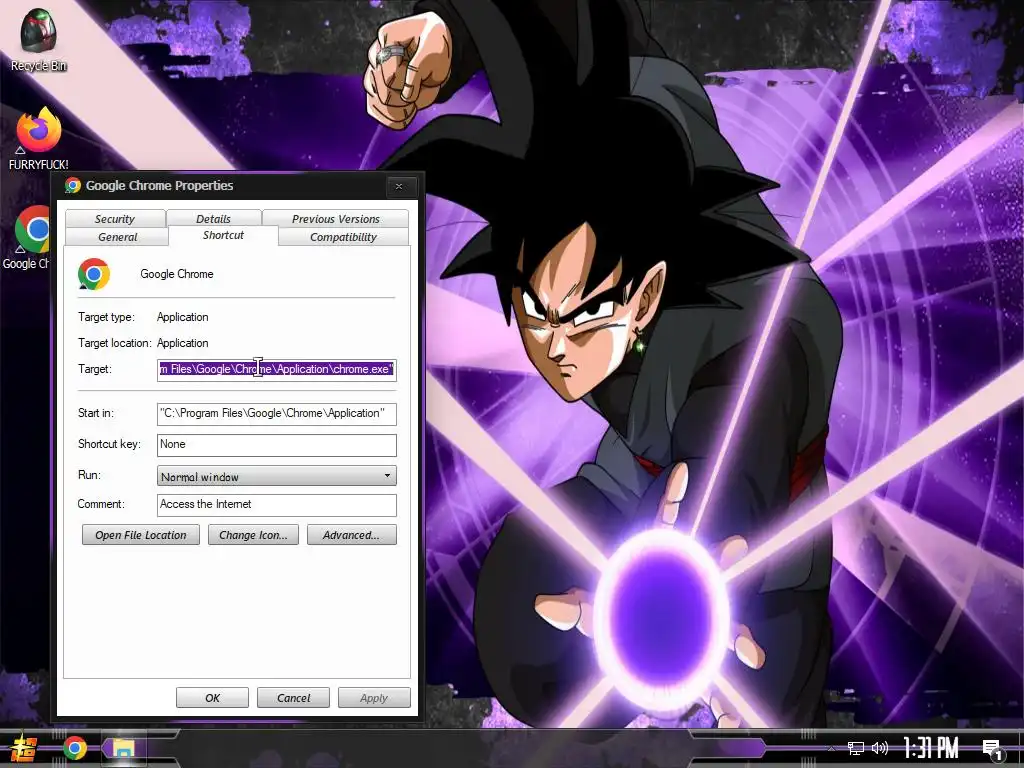Screen dimensions: 1024x768
Task: Click the Apply button
Action: pyautogui.click(x=374, y=697)
